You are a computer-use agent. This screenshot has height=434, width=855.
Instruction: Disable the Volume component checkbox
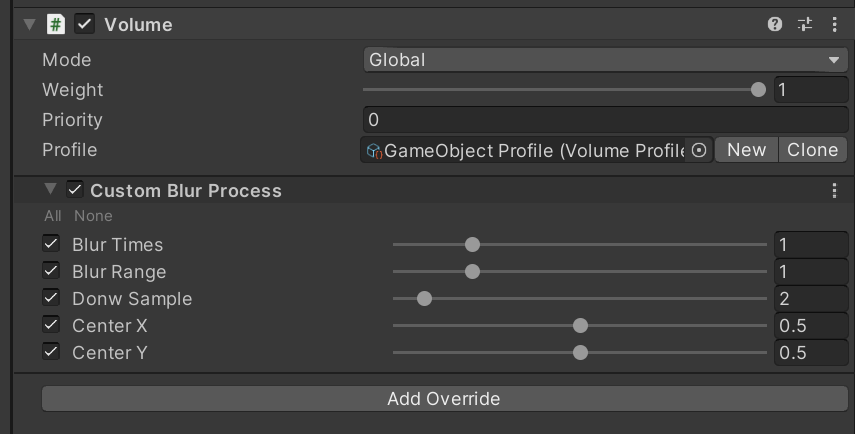tap(85, 24)
